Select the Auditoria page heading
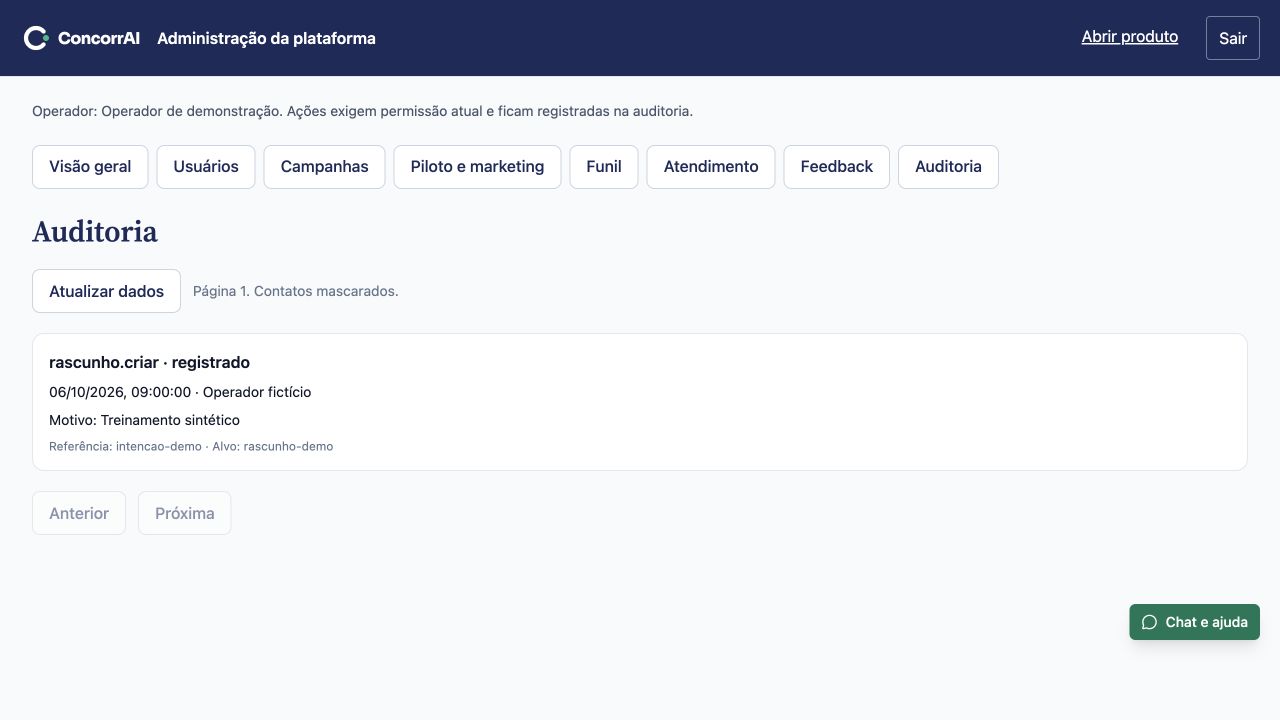This screenshot has height=720, width=1280. pos(95,232)
